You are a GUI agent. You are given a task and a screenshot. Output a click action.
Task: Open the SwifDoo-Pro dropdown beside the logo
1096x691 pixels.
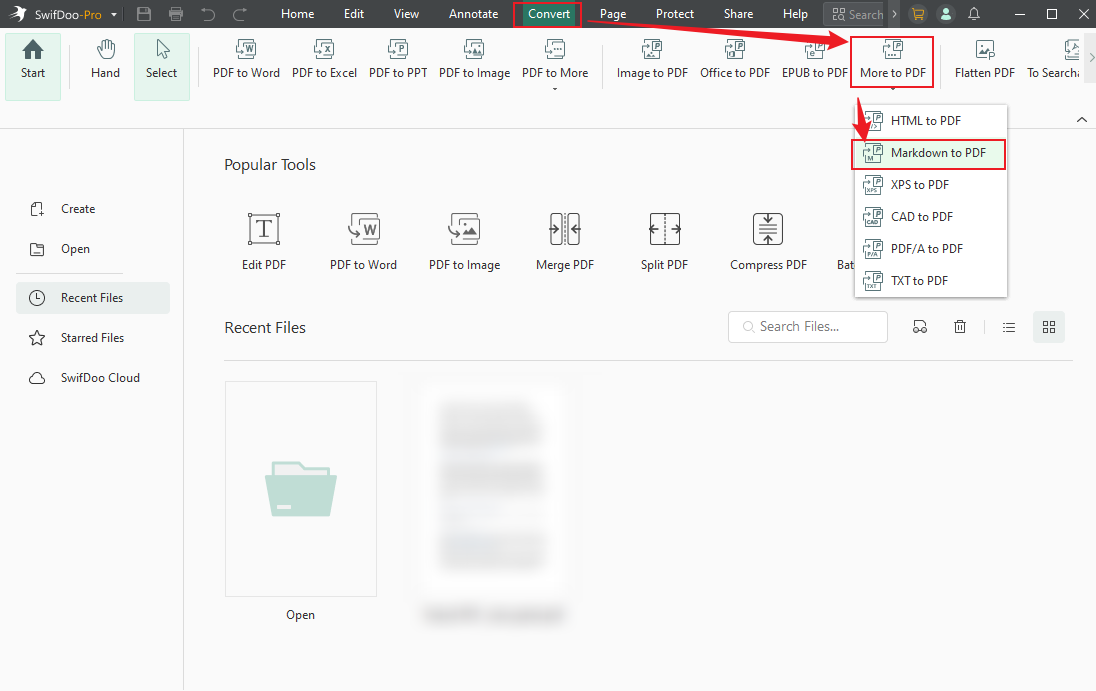(x=114, y=14)
